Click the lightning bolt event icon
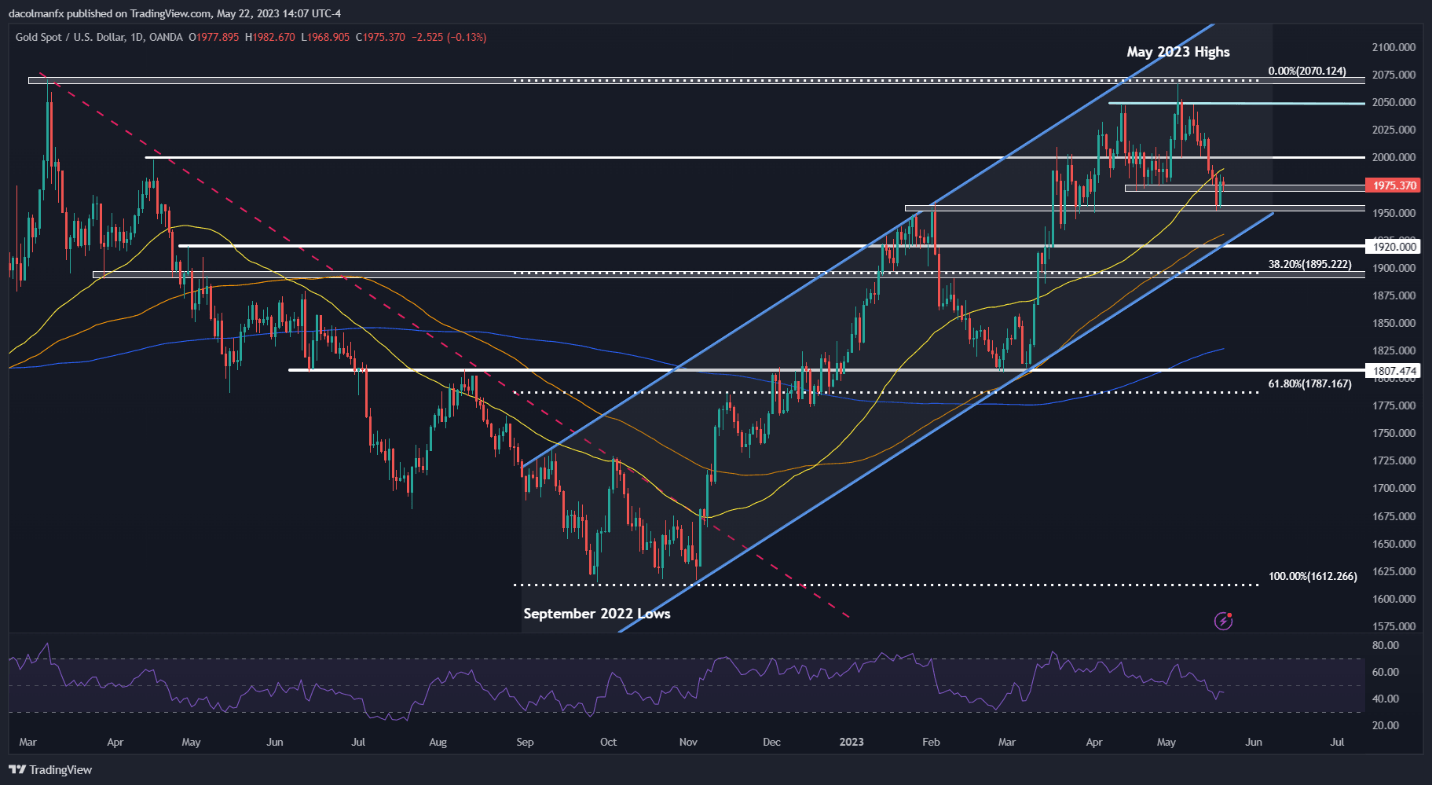Image resolution: width=1432 pixels, height=785 pixels. [1223, 621]
